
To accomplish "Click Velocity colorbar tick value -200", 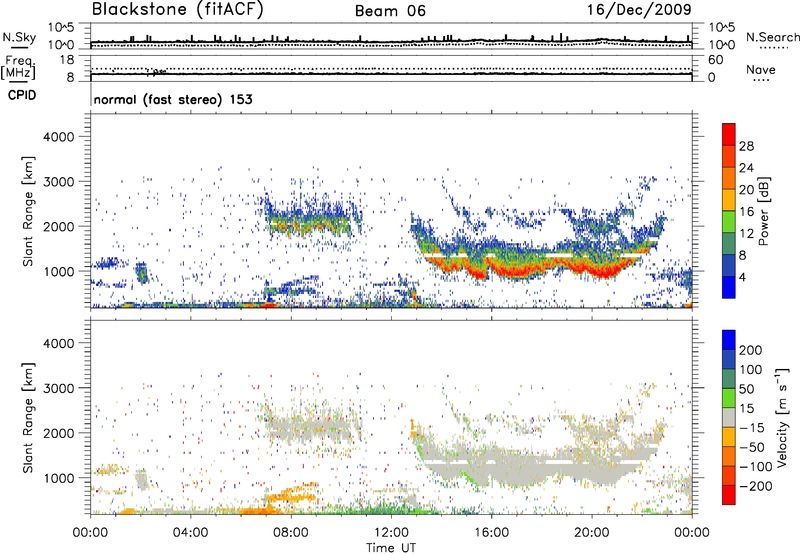I will pyautogui.click(x=755, y=486).
